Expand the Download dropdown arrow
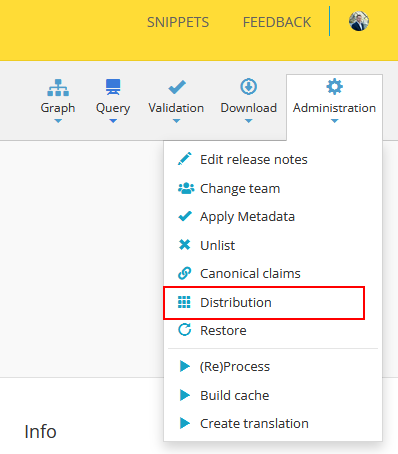 [249, 121]
